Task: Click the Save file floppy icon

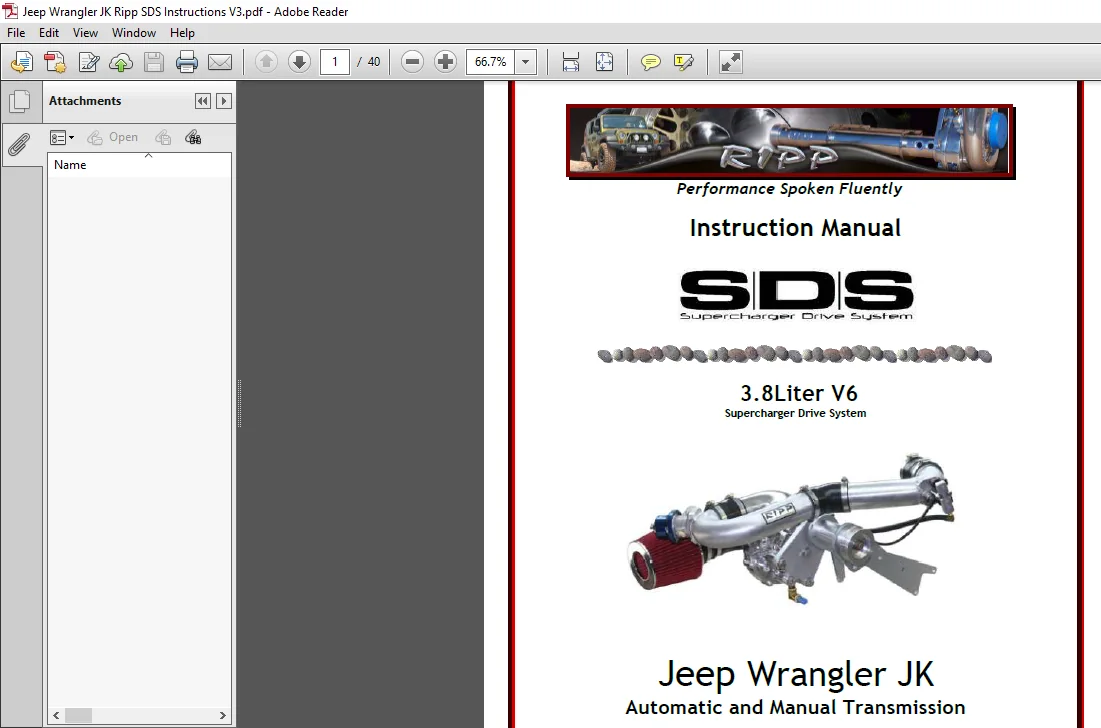Action: point(154,62)
